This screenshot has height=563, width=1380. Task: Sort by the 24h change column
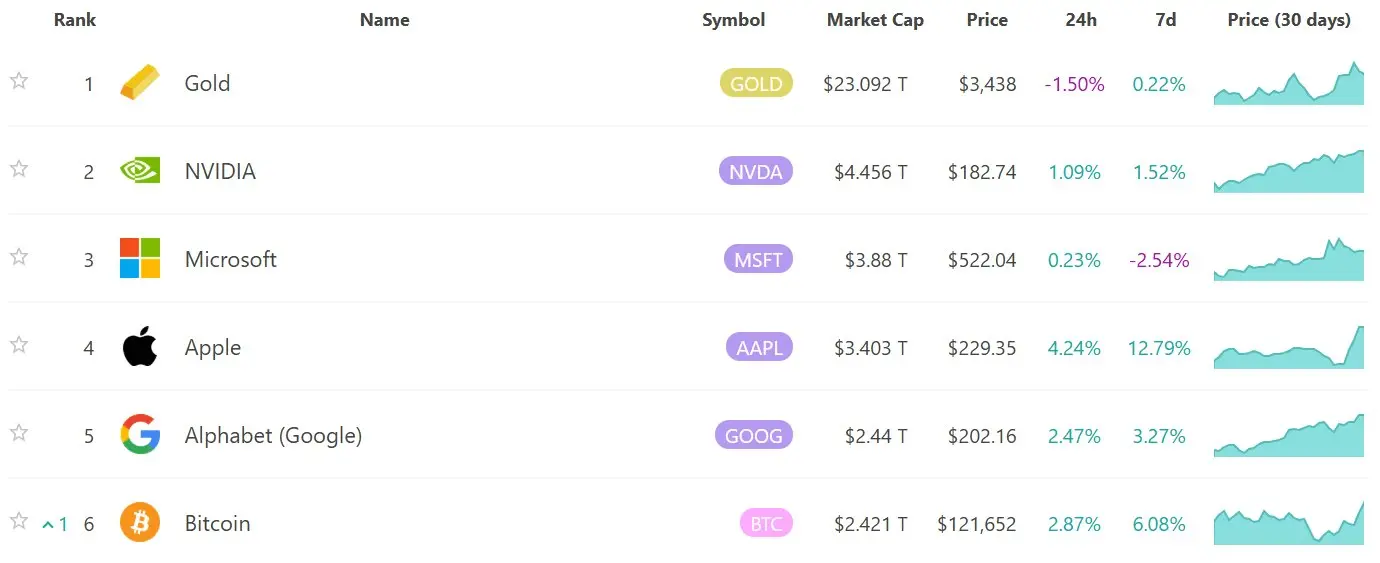[1081, 20]
